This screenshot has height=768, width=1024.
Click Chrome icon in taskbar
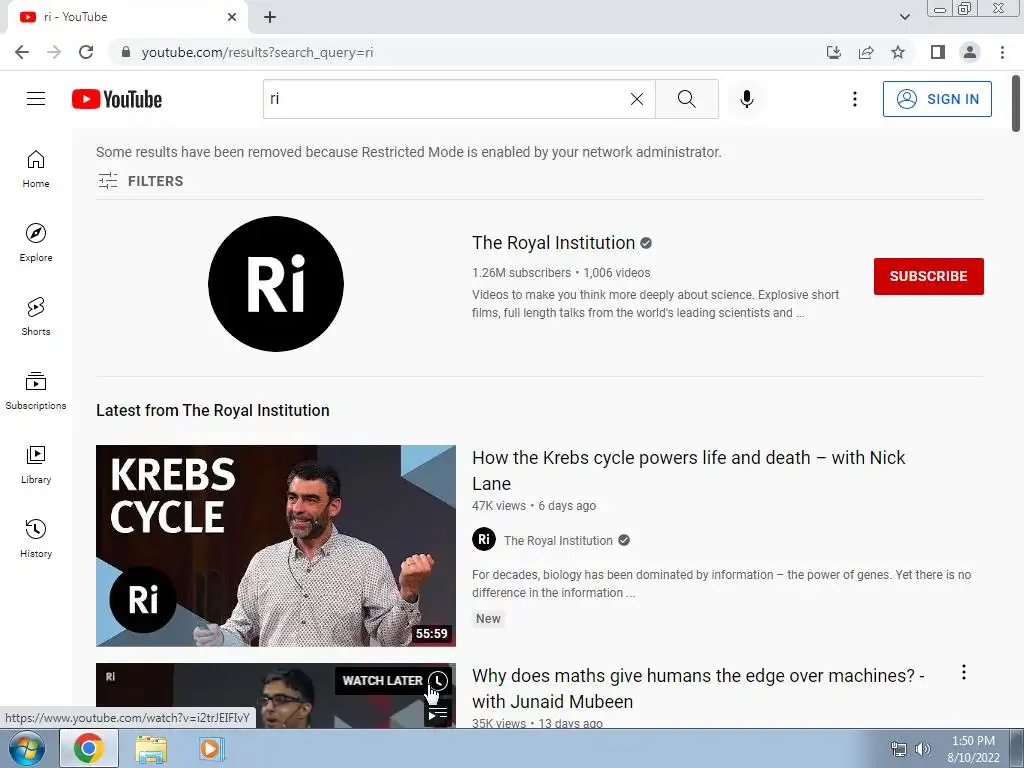89,748
